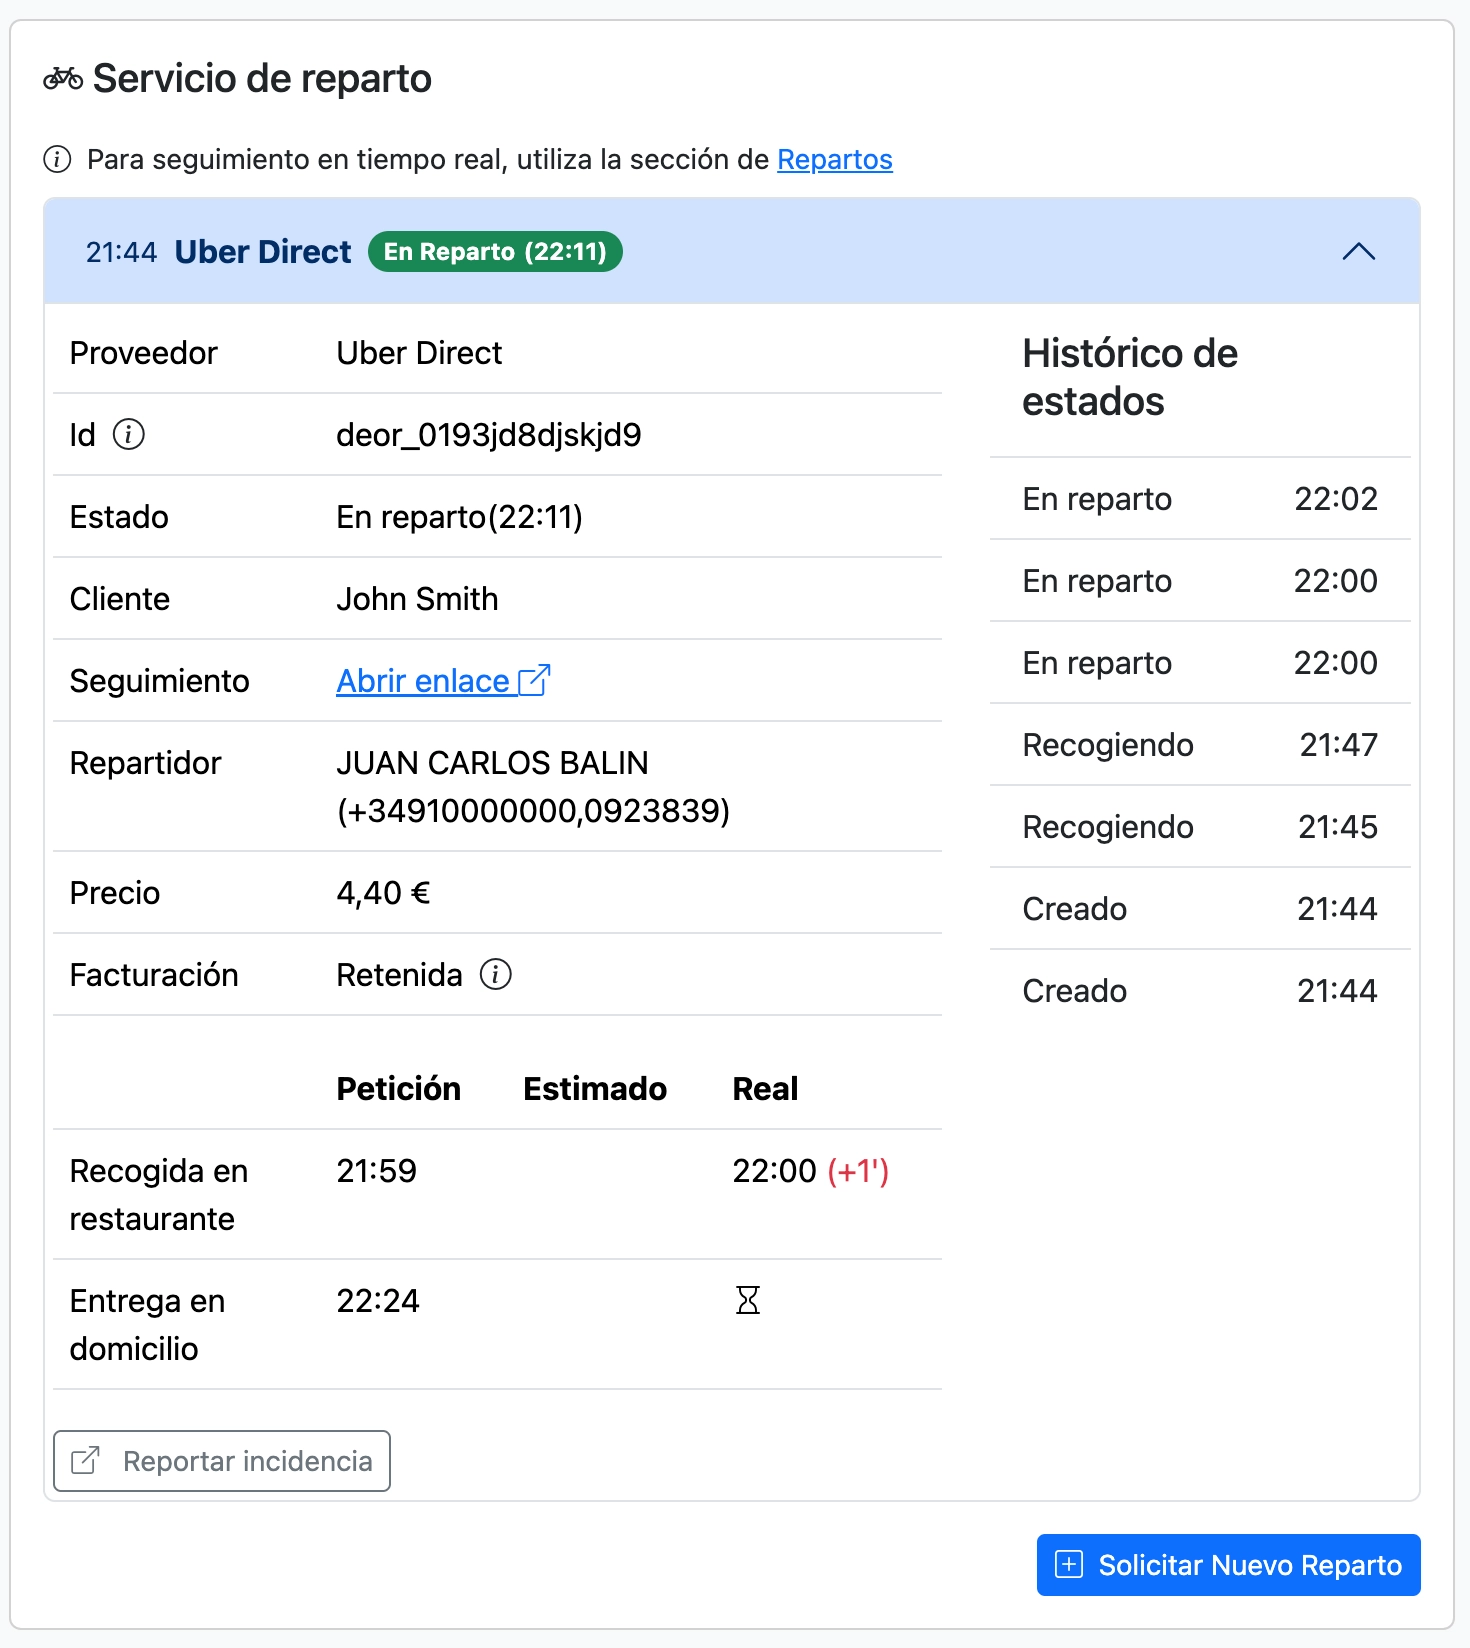The height and width of the screenshot is (1648, 1470).
Task: Click the Recogiendo 21:45 history entry
Action: click(1200, 827)
